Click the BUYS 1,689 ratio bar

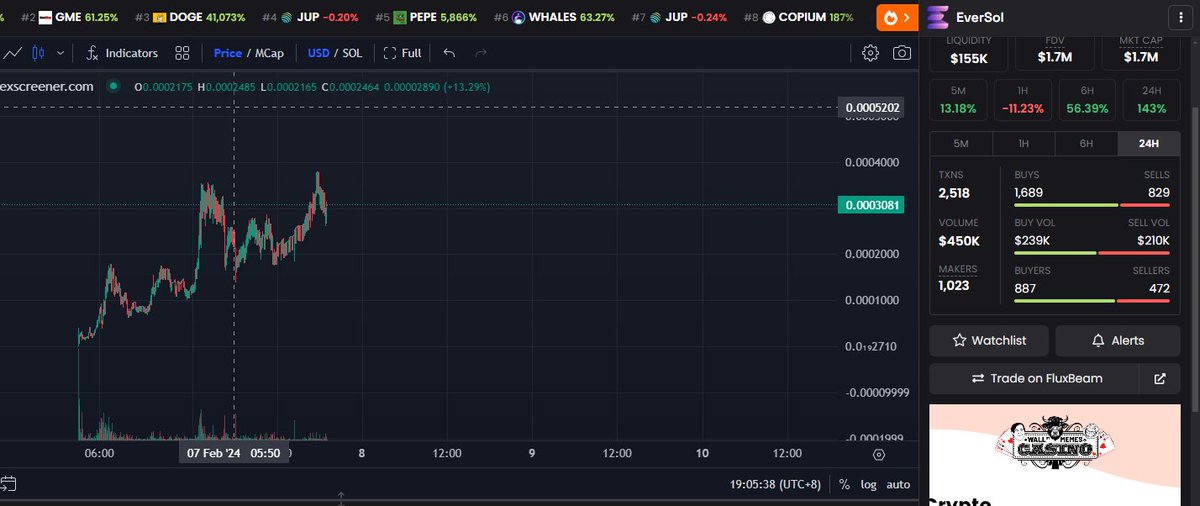pos(1065,205)
